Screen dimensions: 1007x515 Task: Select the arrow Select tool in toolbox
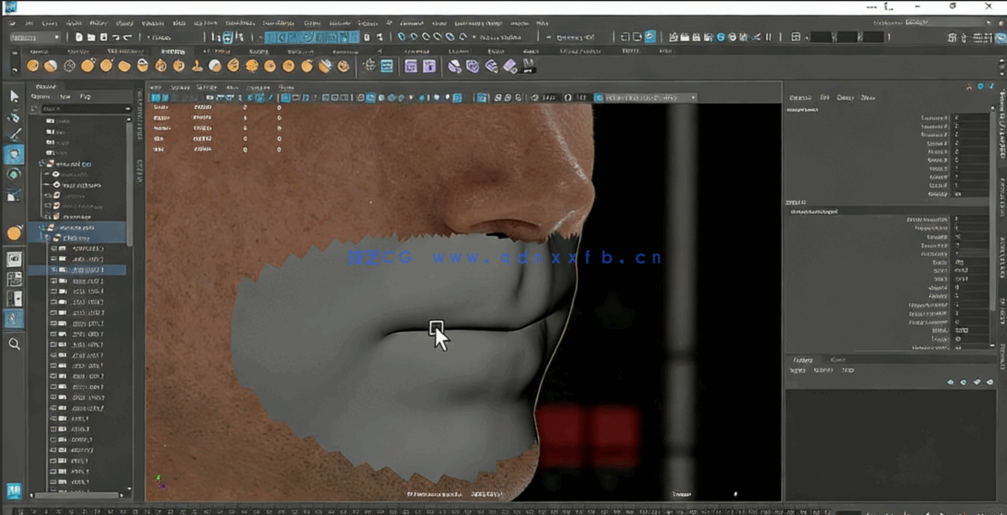(x=14, y=96)
